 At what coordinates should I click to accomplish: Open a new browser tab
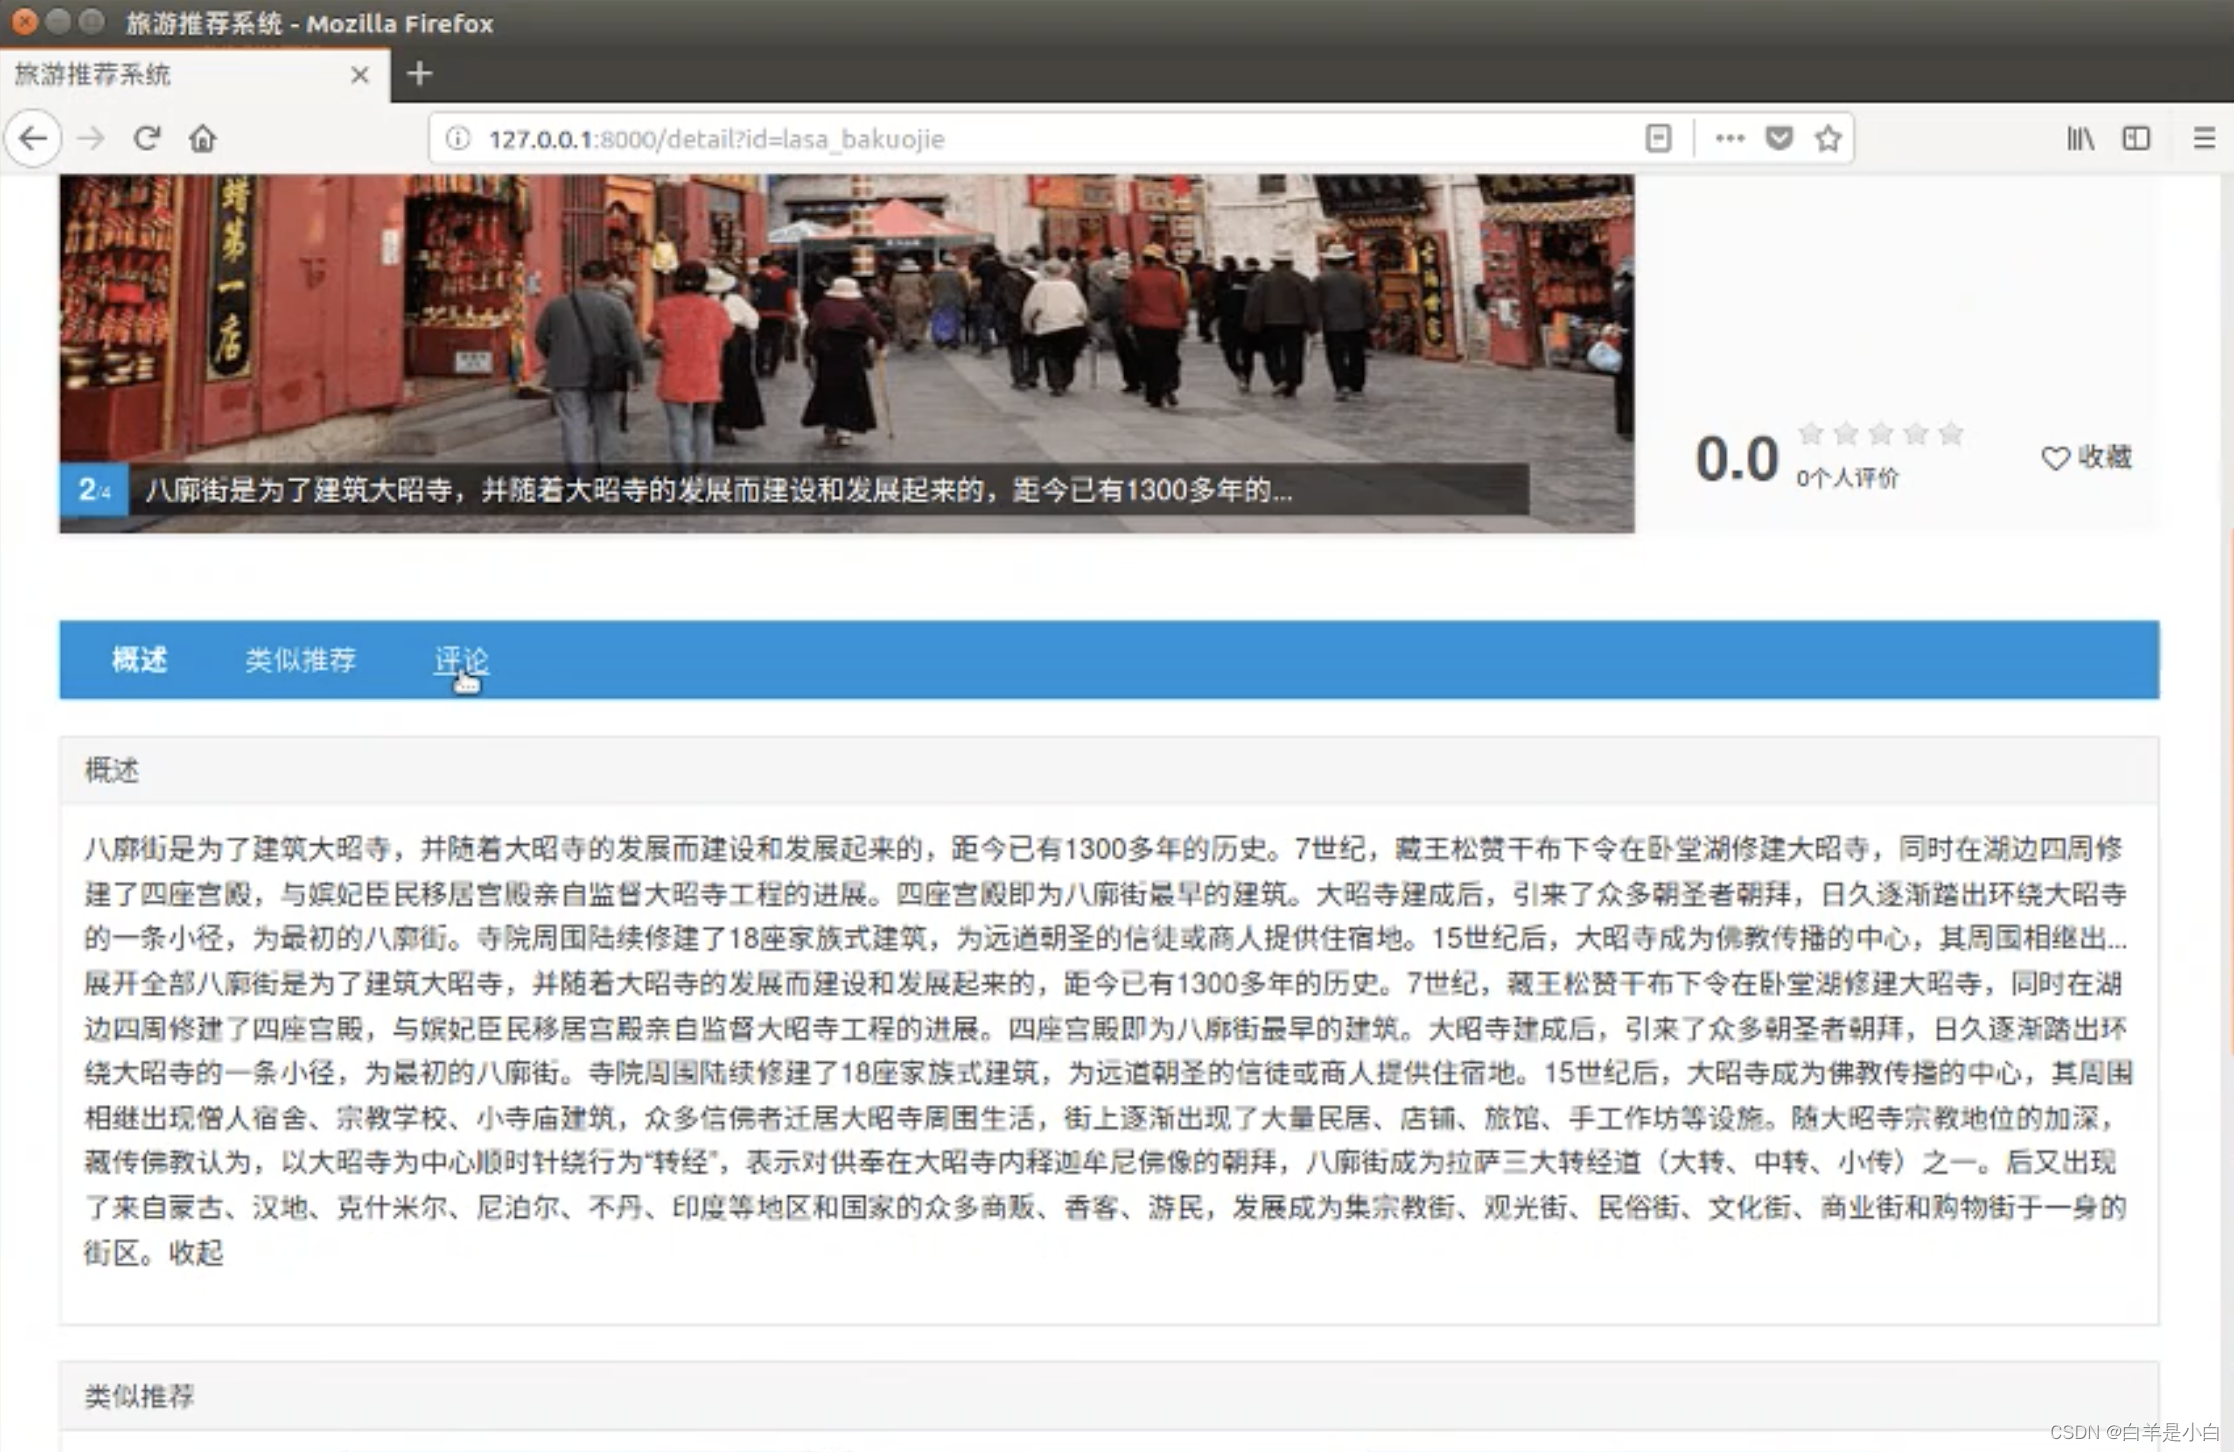pos(419,74)
